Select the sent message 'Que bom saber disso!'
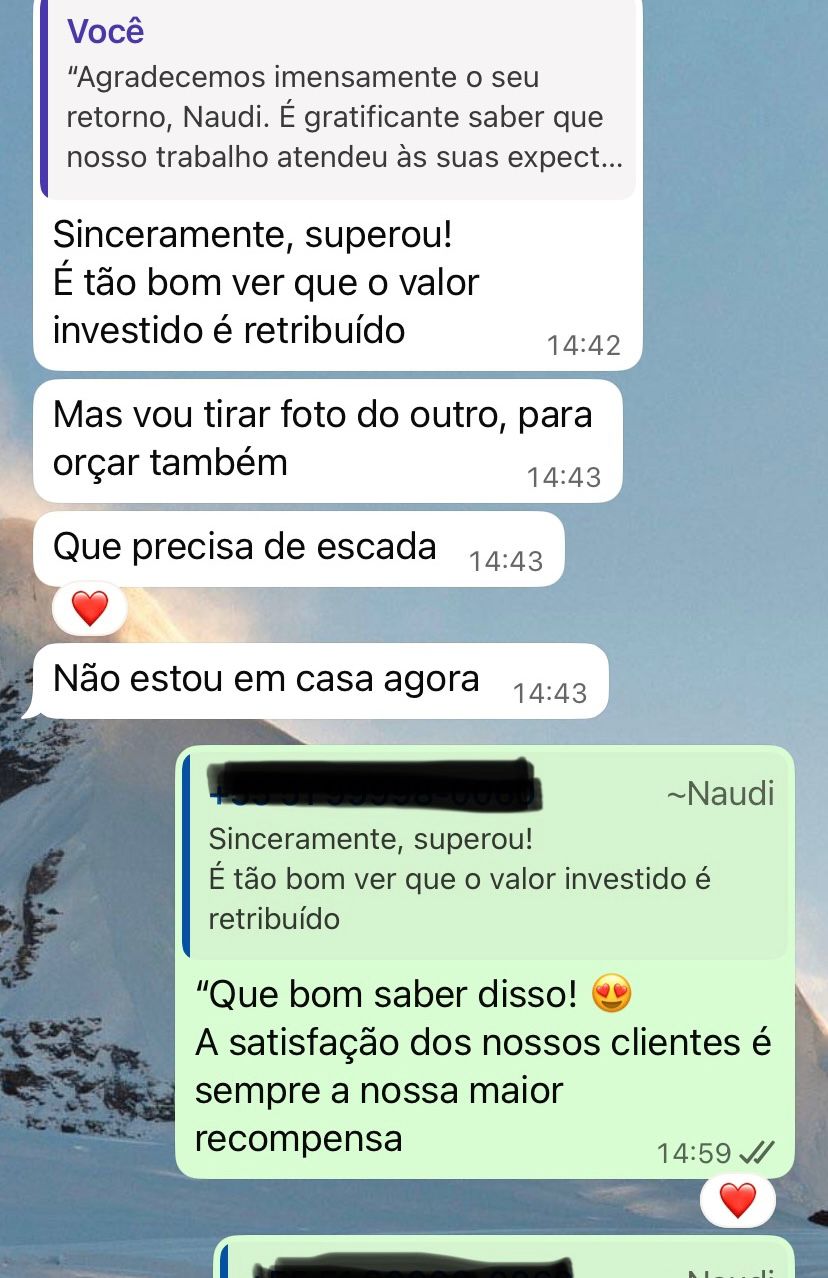Viewport: 828px width, 1278px height. [x=485, y=962]
